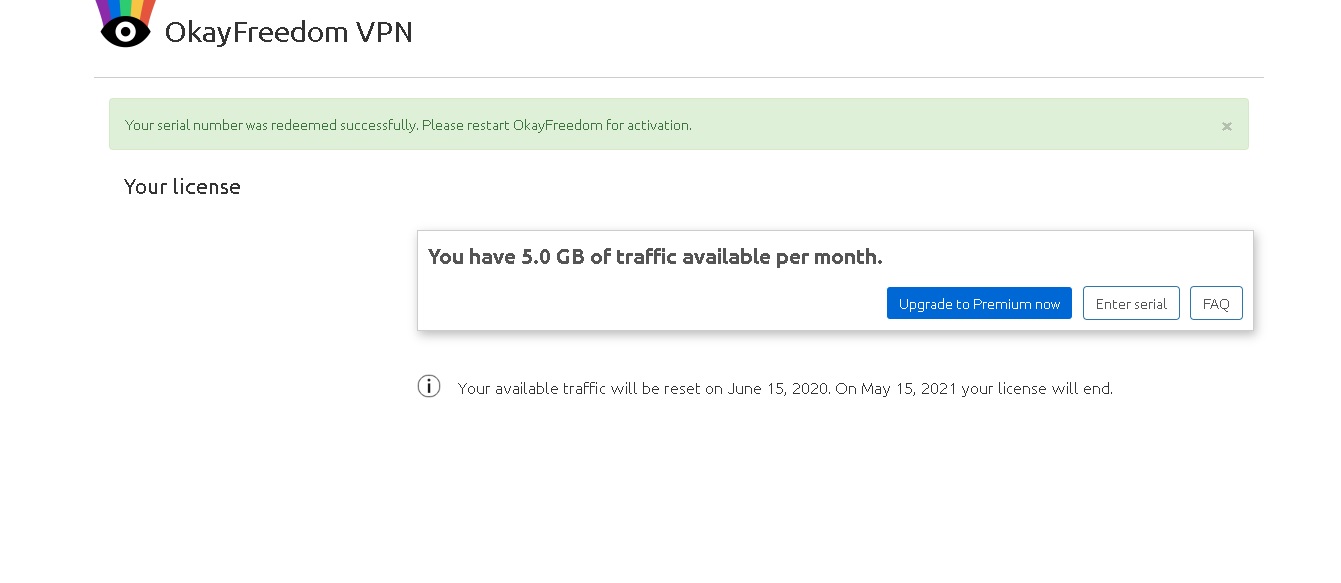Click the info icon beside traffic reset note
The image size is (1341, 583).
pos(429,387)
